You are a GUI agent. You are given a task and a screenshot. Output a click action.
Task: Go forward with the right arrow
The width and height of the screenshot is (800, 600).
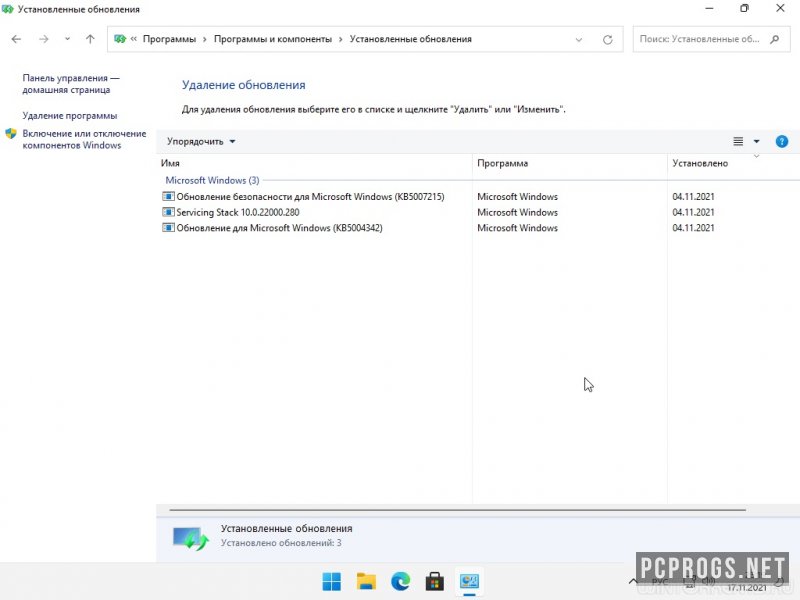coord(44,39)
